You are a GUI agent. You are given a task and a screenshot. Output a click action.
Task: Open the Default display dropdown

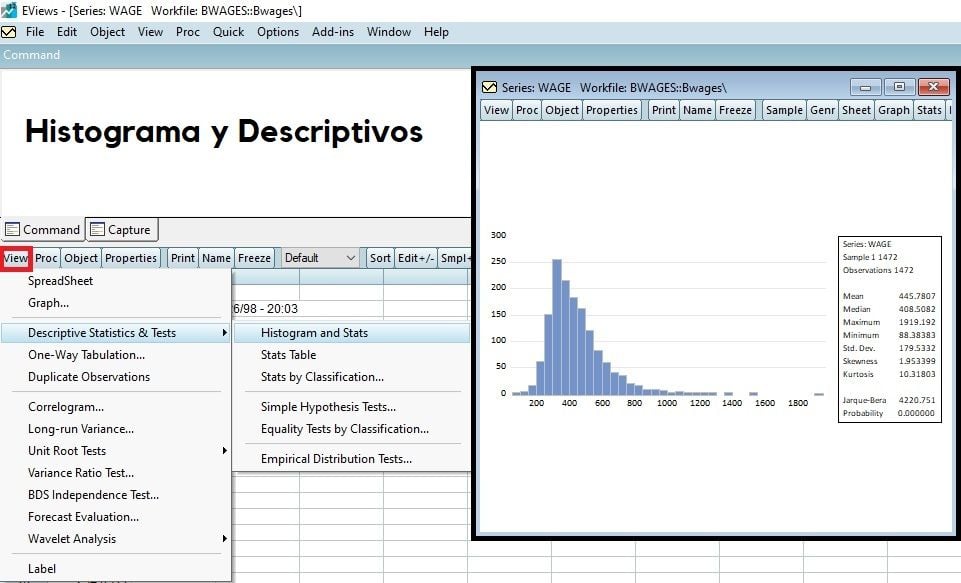tap(319, 257)
